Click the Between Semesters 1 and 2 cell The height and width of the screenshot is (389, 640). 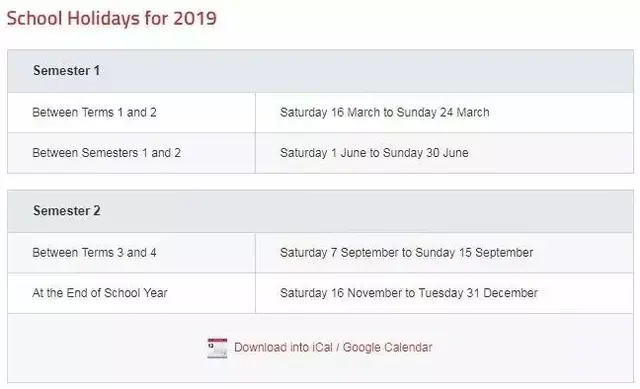click(x=131, y=153)
